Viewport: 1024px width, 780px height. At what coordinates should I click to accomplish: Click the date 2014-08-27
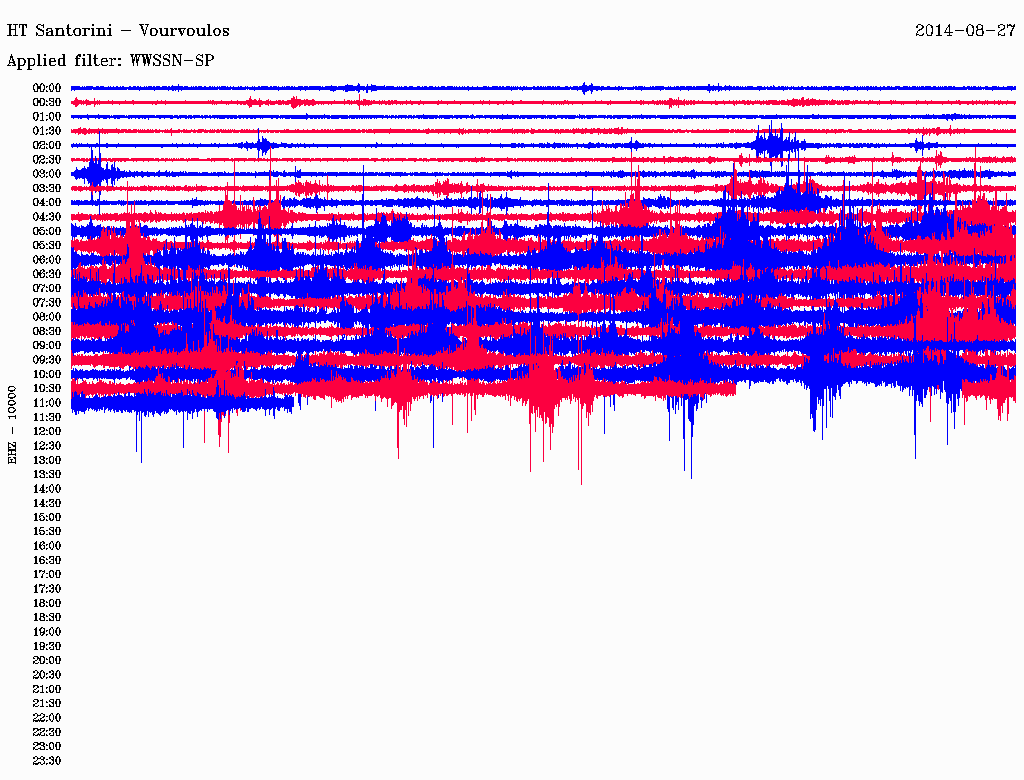pos(965,31)
